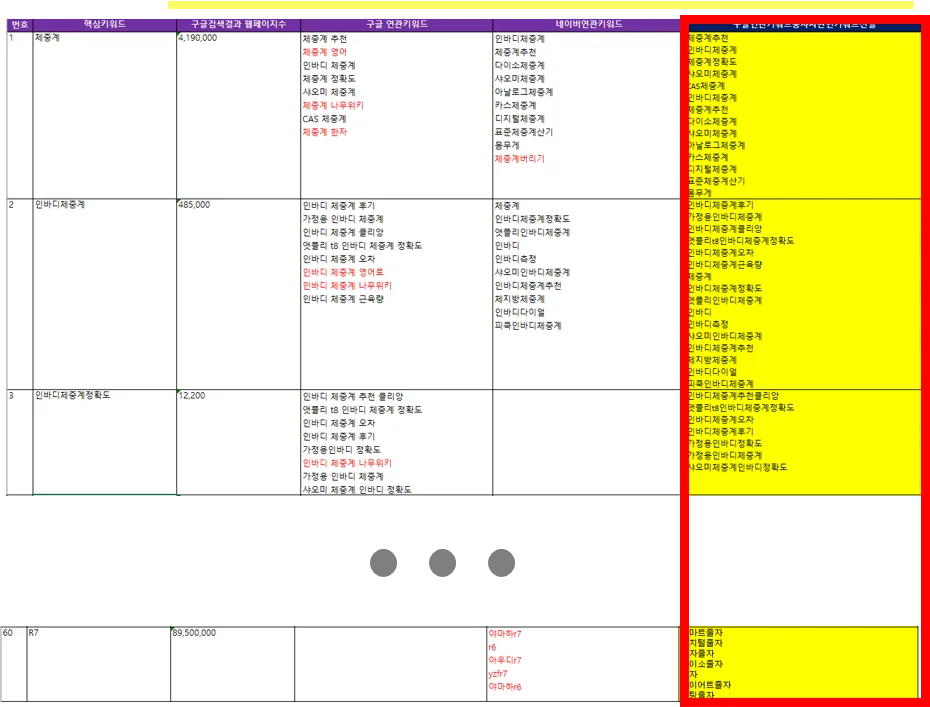
Task: Select the 핵심키워드 header cell
Action: tap(104, 23)
